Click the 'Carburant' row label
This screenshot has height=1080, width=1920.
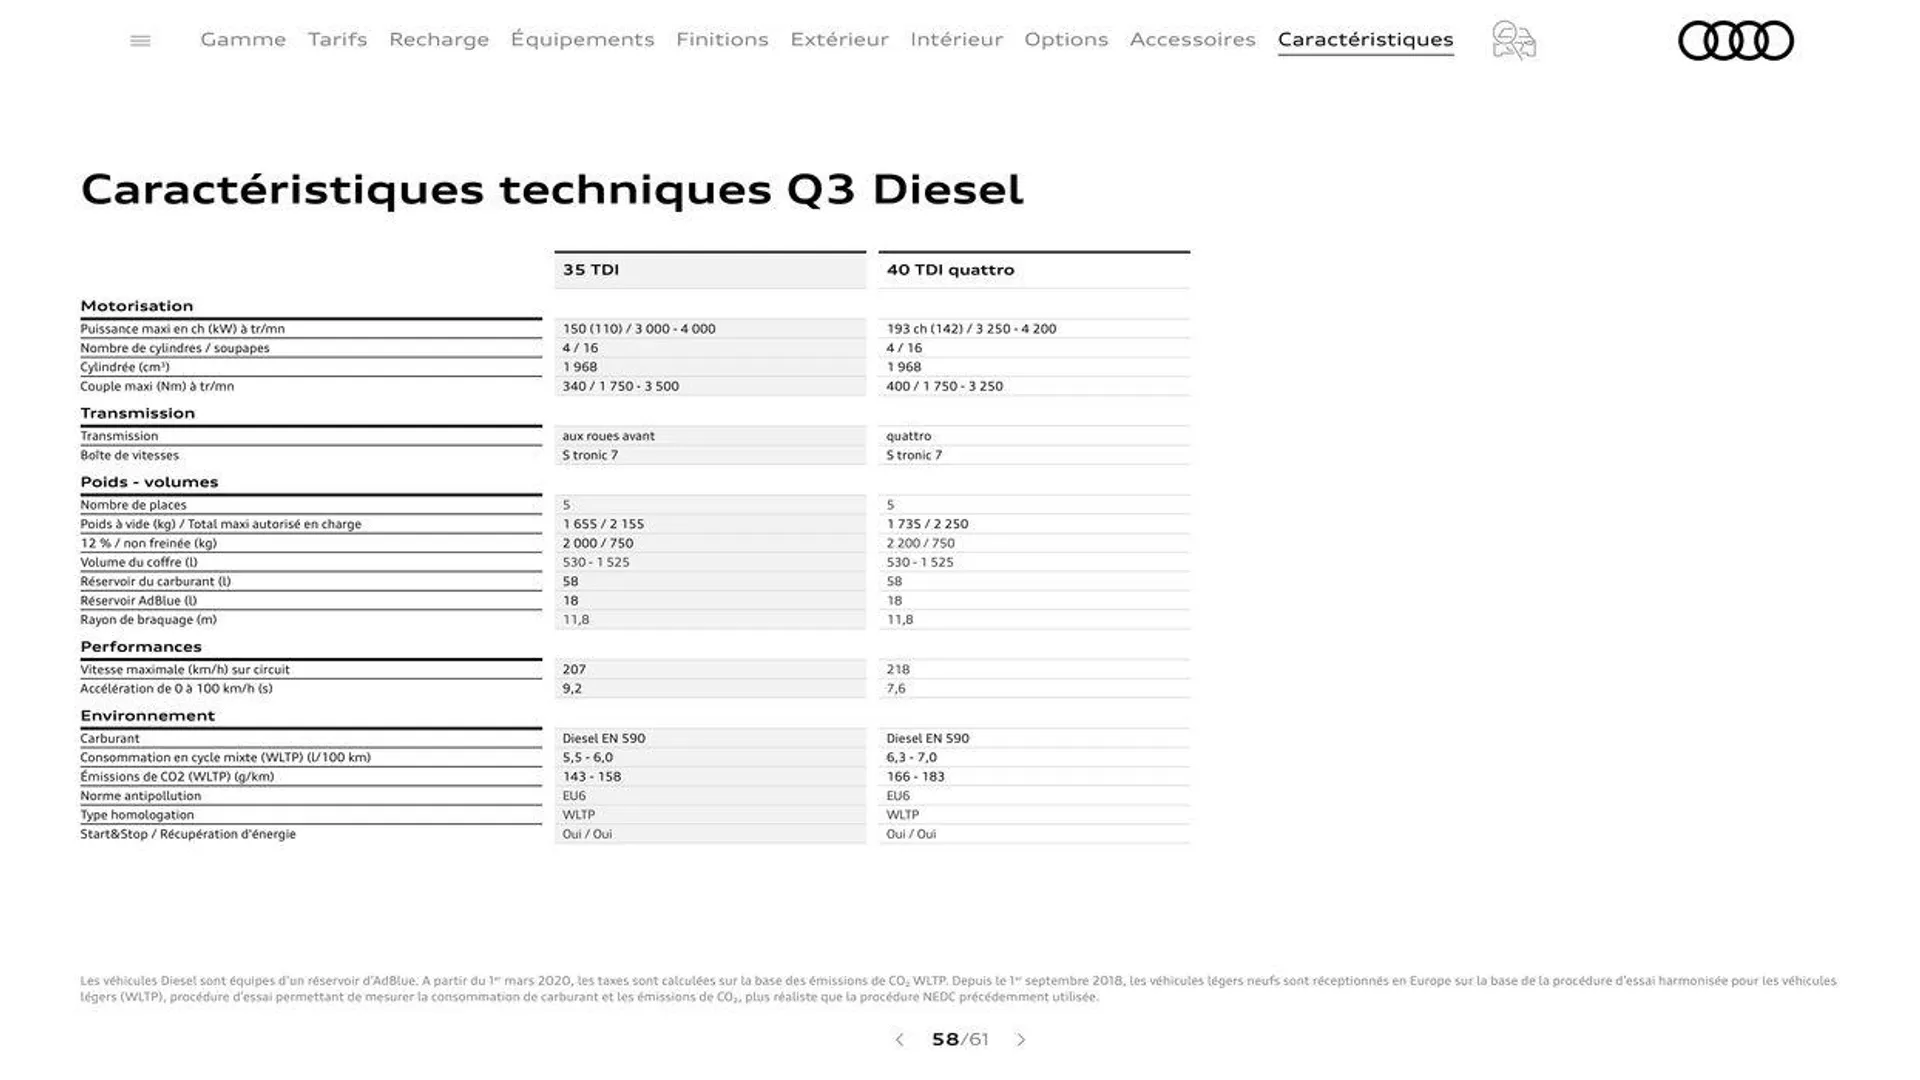click(x=110, y=739)
